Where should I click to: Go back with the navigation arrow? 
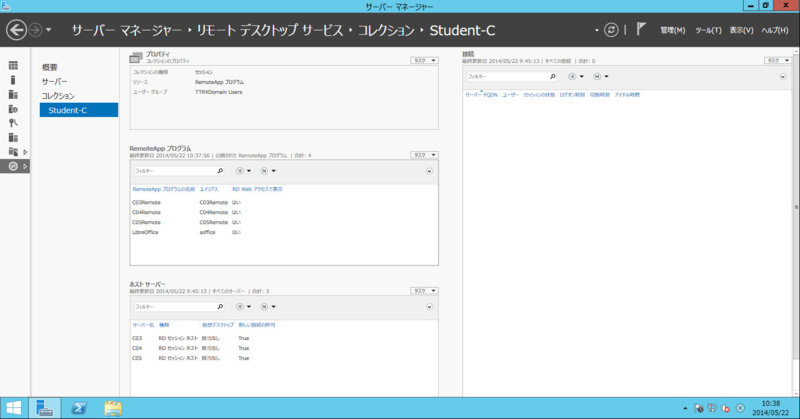tap(16, 30)
